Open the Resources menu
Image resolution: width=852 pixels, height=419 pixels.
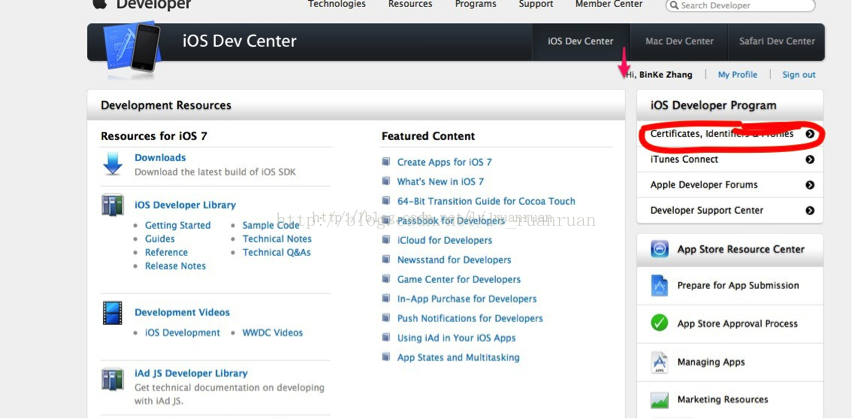coord(410,4)
